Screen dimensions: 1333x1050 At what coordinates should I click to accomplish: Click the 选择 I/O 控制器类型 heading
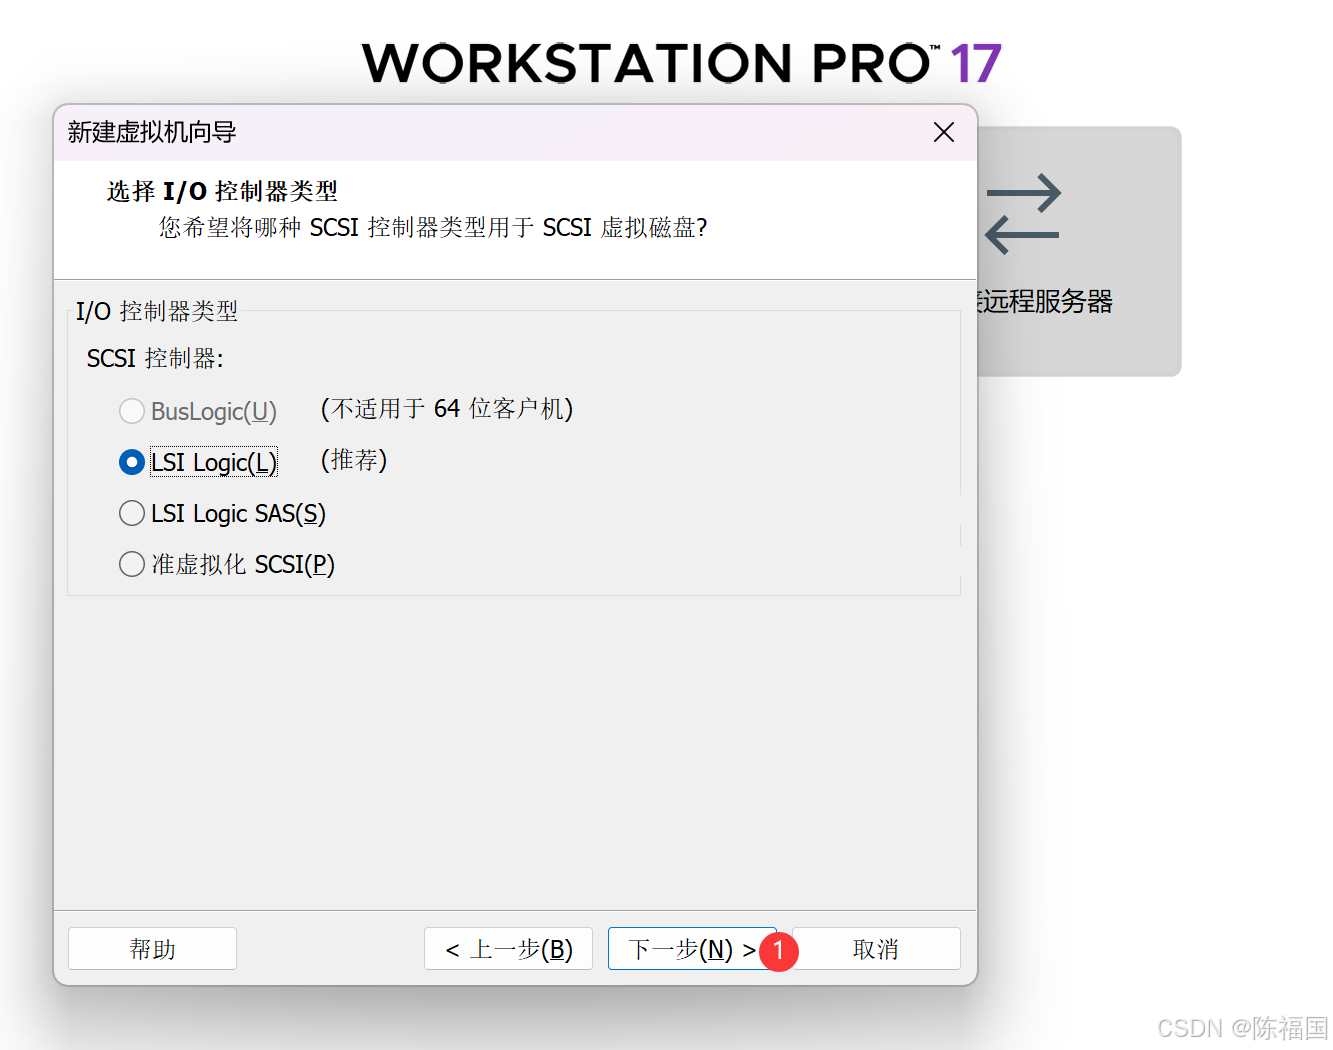pos(222,191)
